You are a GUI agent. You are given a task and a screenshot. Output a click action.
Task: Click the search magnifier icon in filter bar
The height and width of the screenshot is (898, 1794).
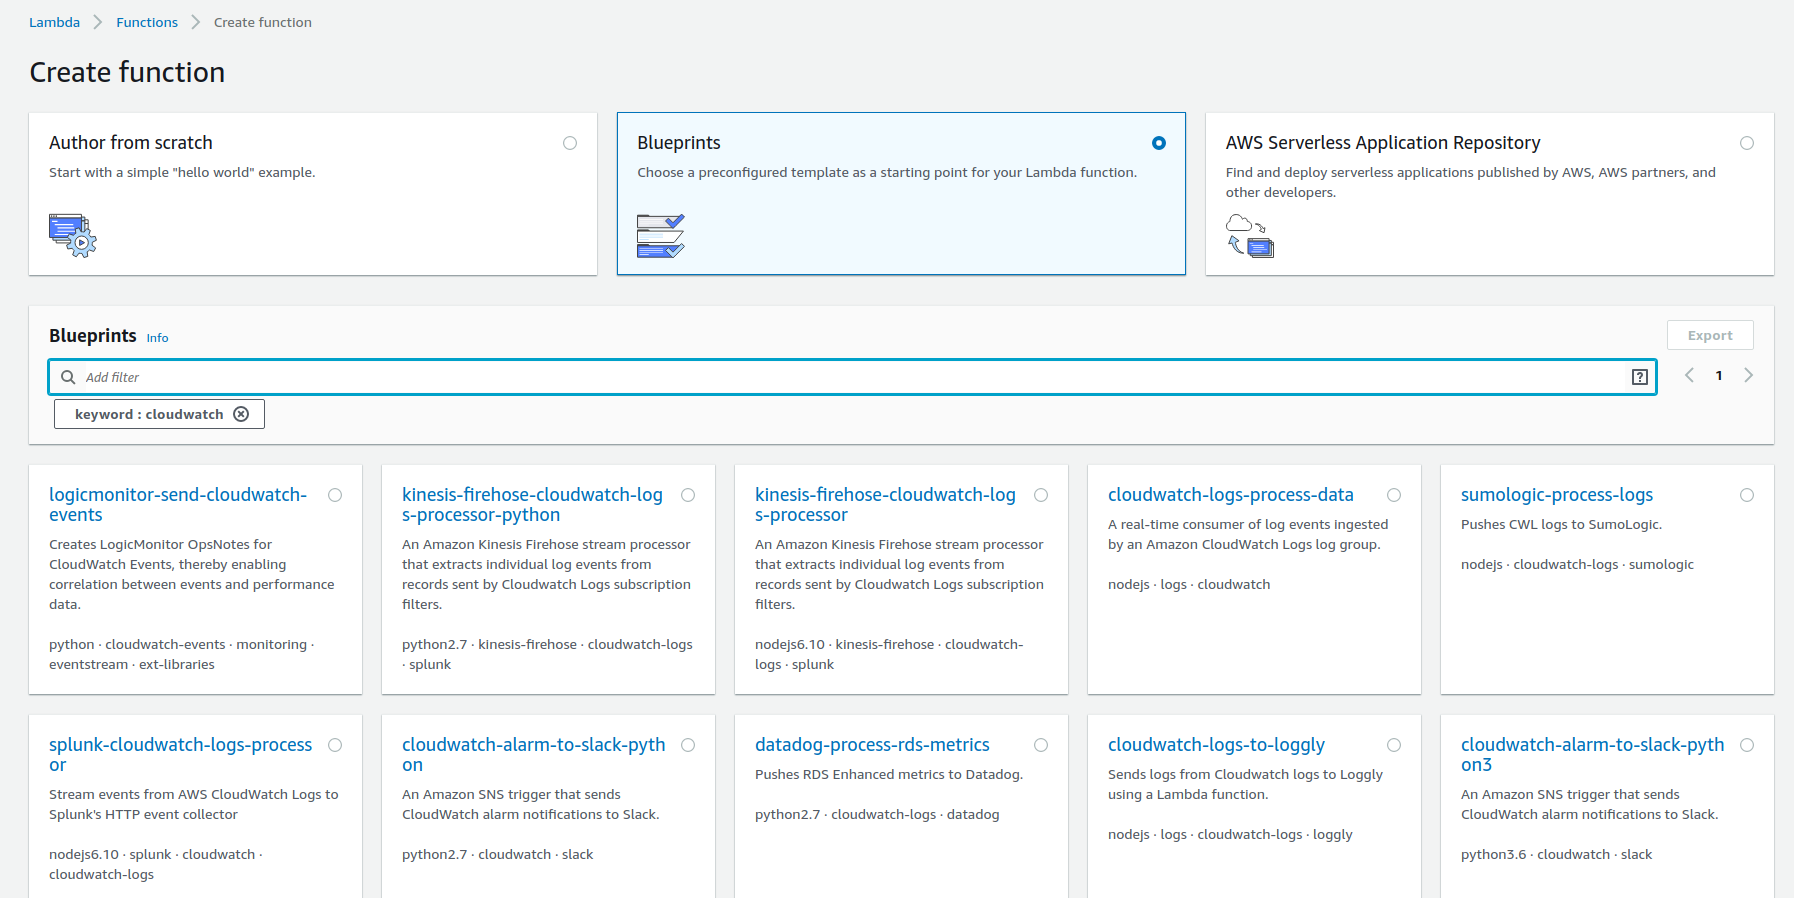click(68, 377)
